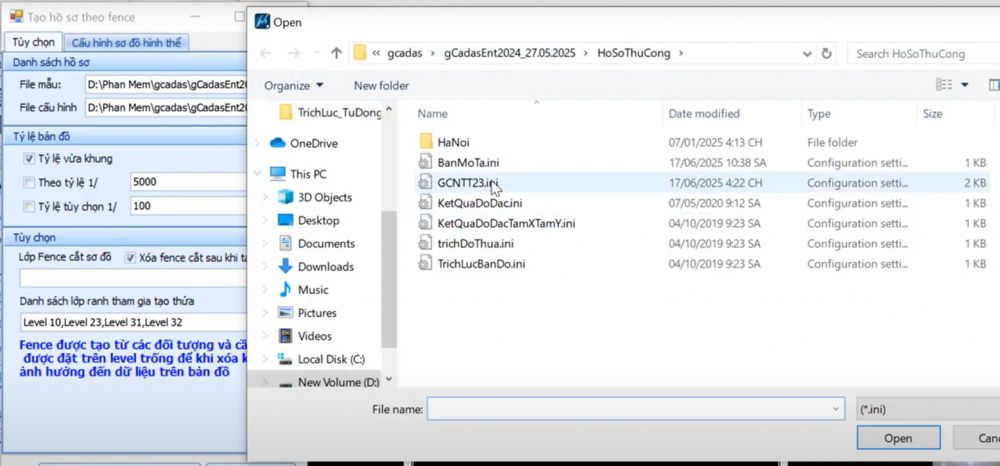Click the change view layout icon
Screen dimensions: 1000x466
coord(943,85)
